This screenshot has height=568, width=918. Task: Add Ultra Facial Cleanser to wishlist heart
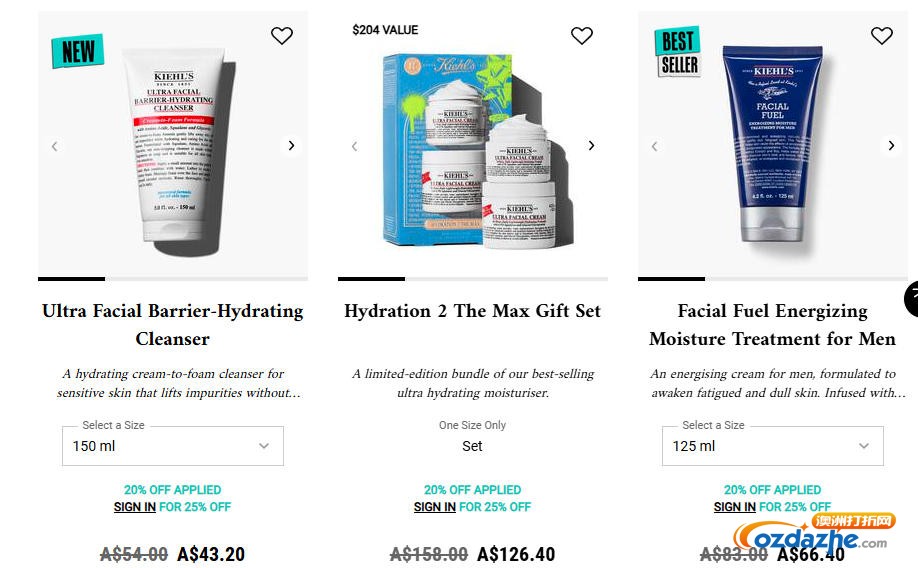click(282, 36)
